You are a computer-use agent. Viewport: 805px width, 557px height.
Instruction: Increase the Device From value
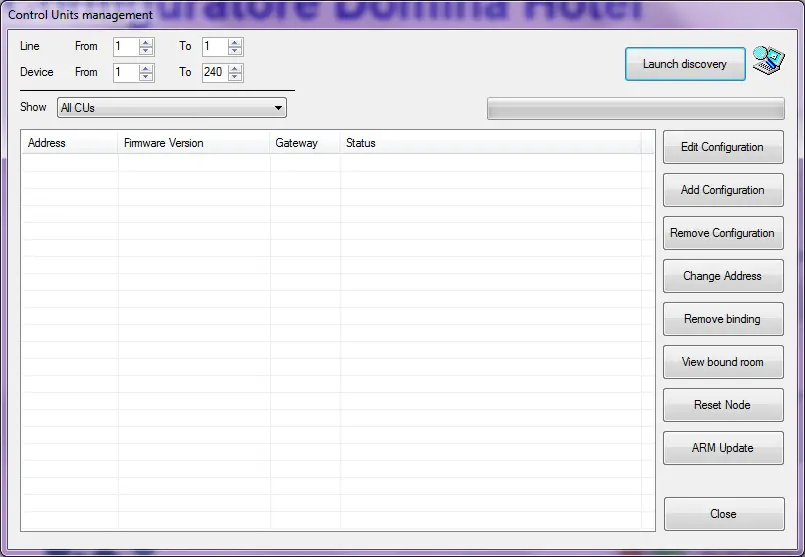click(146, 68)
